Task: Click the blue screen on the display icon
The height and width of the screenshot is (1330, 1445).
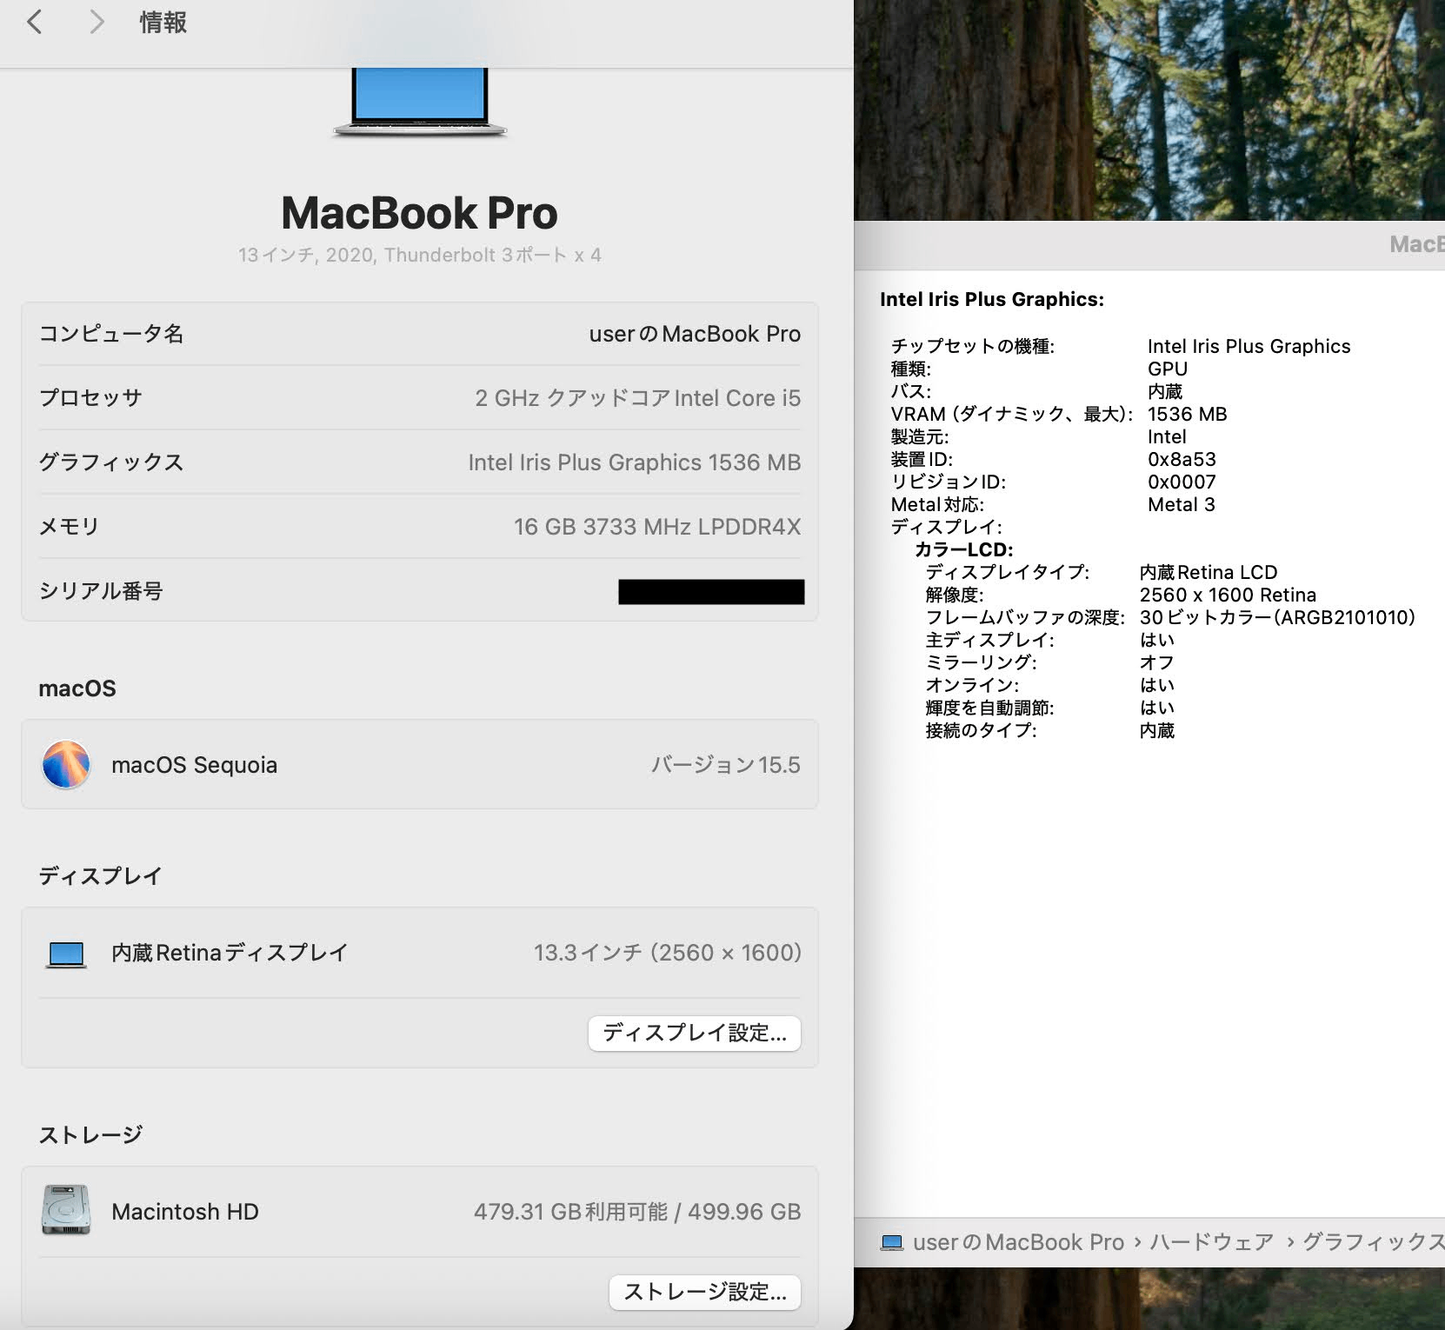Action: 65,950
